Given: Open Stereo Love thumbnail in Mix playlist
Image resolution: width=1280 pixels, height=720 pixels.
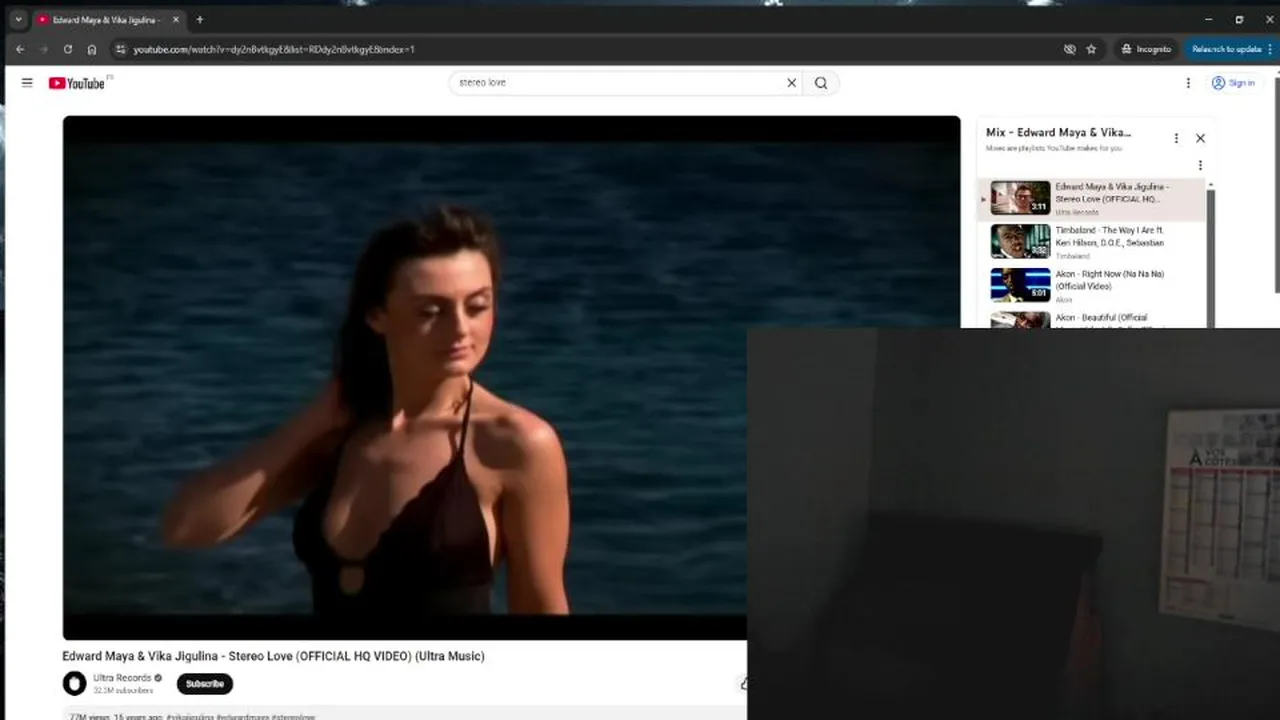Looking at the screenshot, I should 1020,198.
